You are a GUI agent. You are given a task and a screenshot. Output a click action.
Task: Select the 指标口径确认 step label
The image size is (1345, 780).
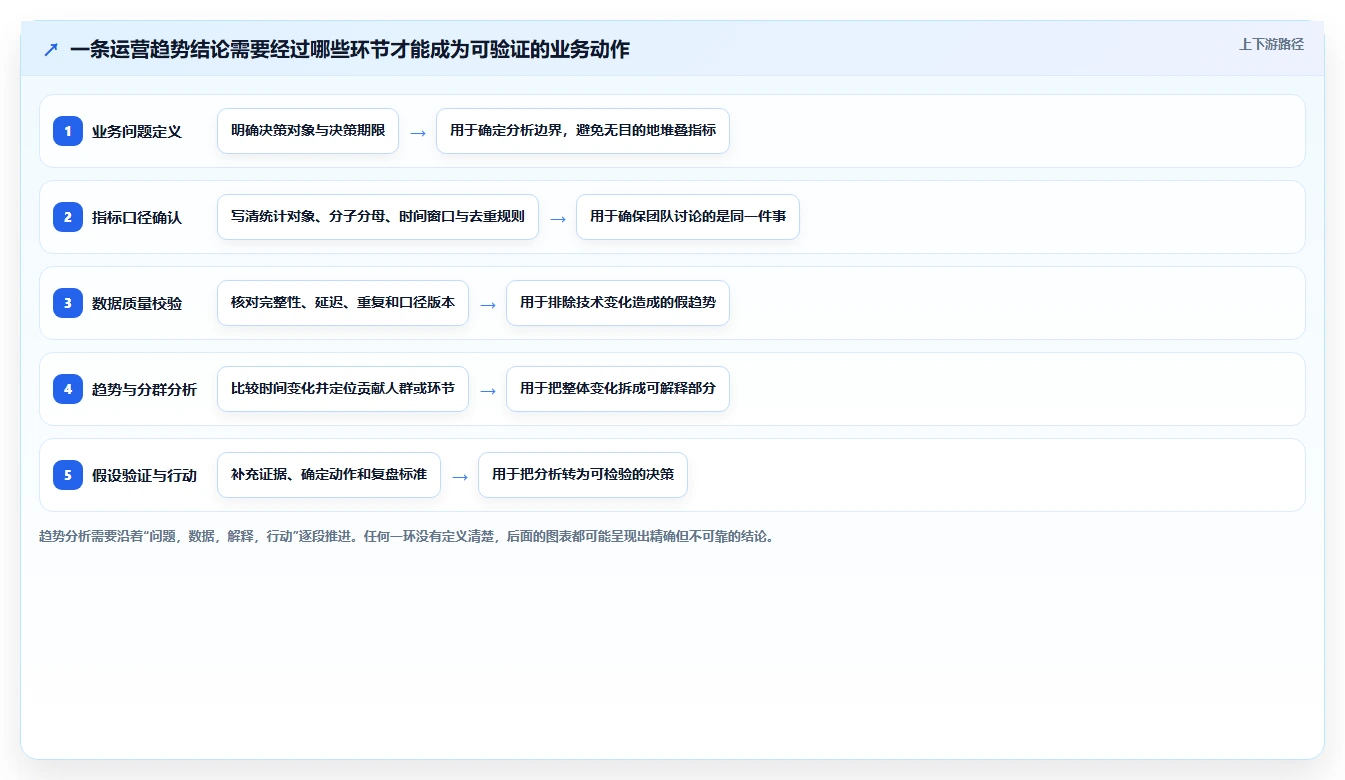(137, 217)
